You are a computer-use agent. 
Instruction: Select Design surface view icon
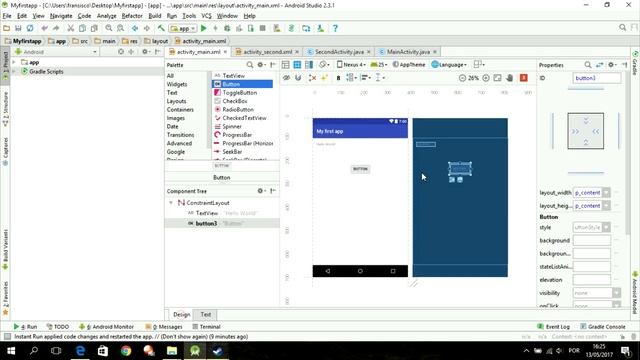pyautogui.click(x=285, y=64)
